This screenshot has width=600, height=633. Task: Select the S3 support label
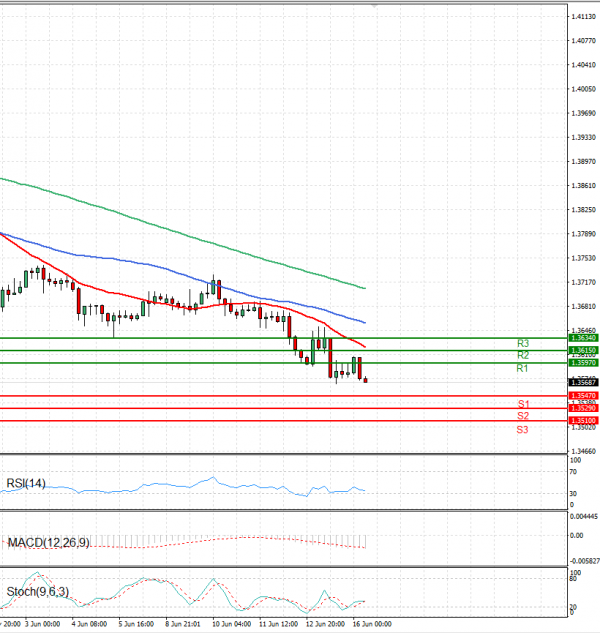tap(522, 430)
